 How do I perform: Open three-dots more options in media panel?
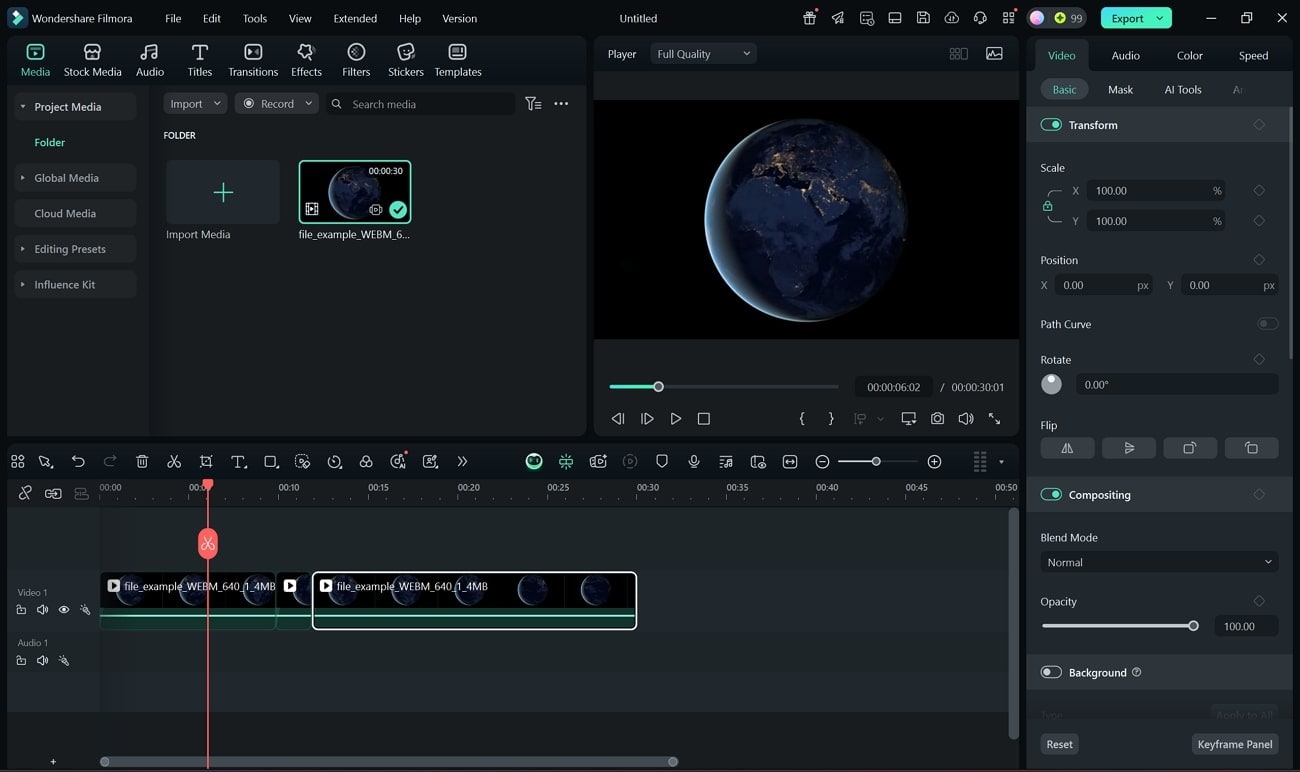(x=561, y=104)
